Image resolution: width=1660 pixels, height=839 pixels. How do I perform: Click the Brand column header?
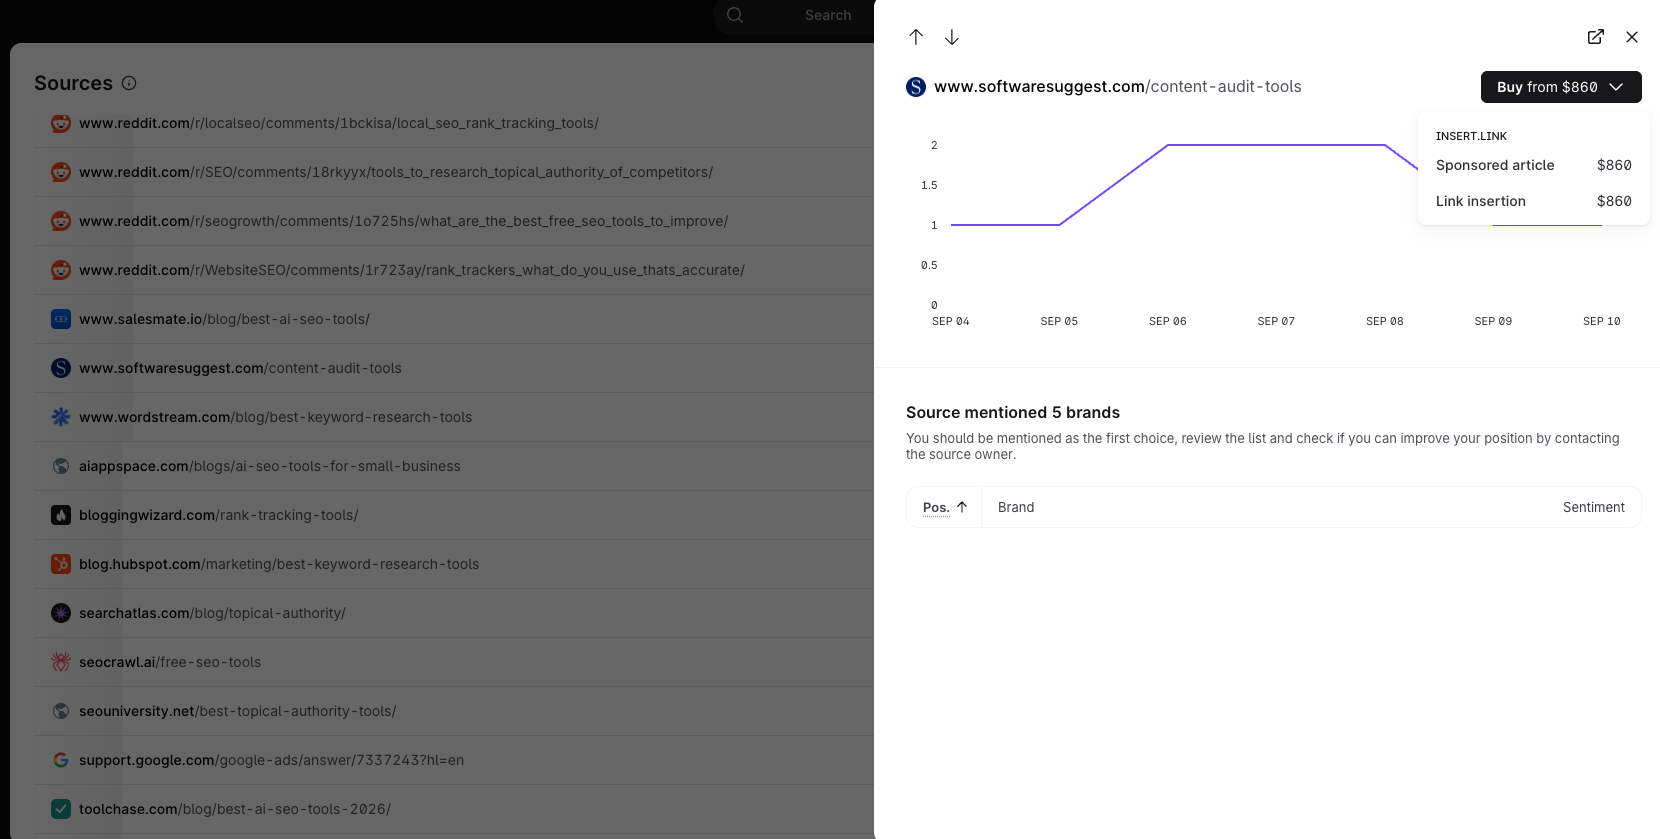tap(1016, 507)
